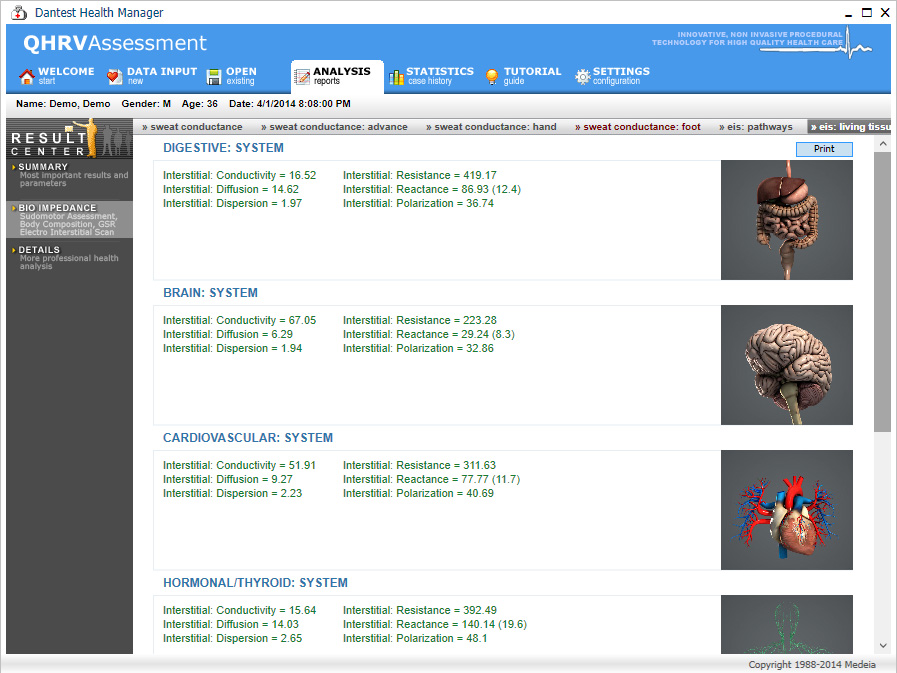Open the DATA INPUT new tab
The height and width of the screenshot is (673, 897).
tap(152, 76)
